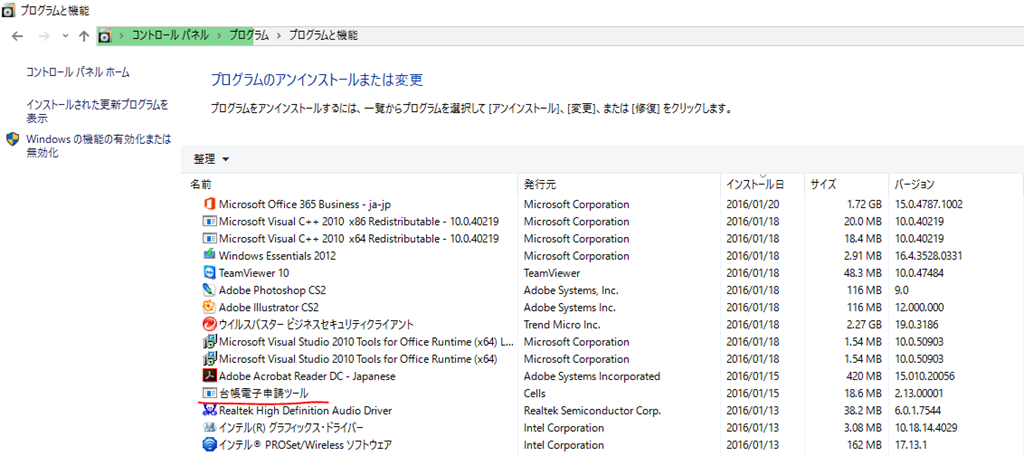Screen dimensions: 1024x456
Task: Click the shield icon beside Windows の機能の有効化
Action: (12, 139)
